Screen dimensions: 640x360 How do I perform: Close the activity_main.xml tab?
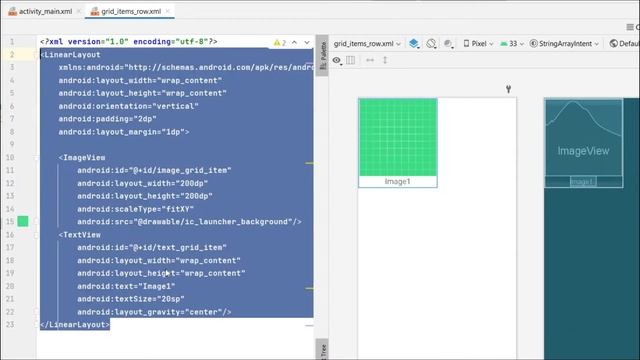pos(79,11)
